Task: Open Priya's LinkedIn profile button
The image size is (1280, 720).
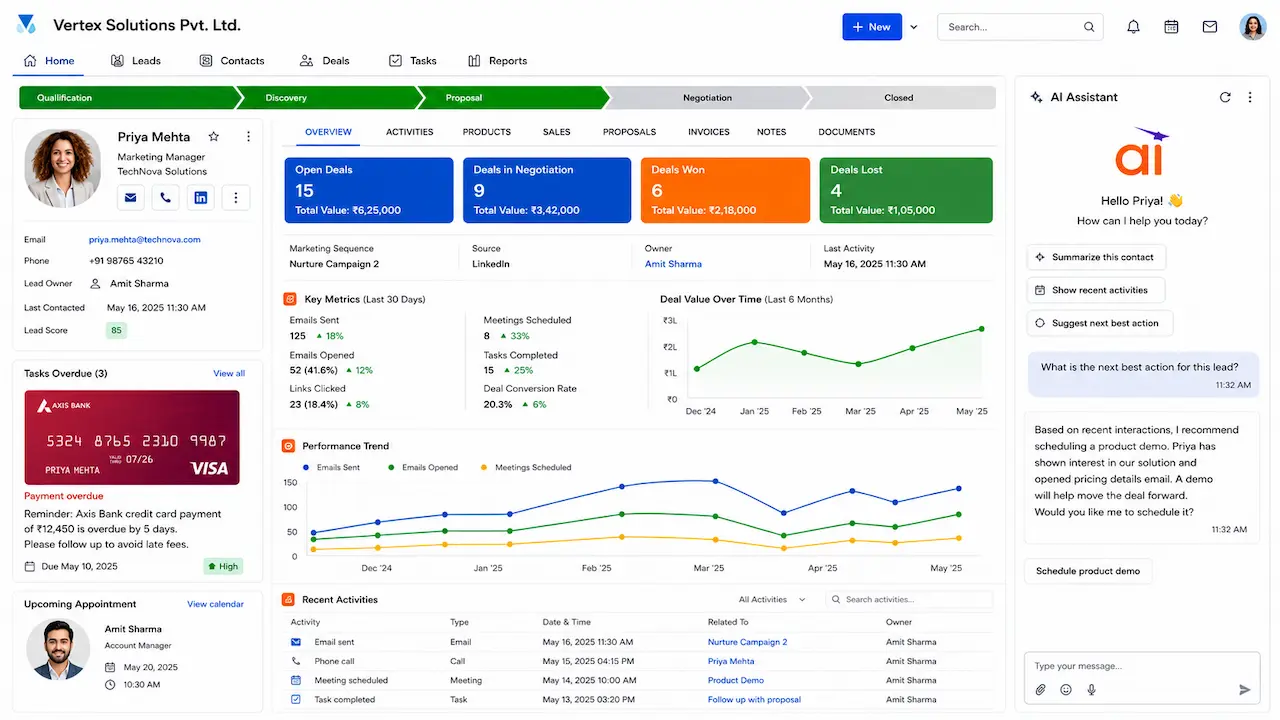Action: (200, 198)
